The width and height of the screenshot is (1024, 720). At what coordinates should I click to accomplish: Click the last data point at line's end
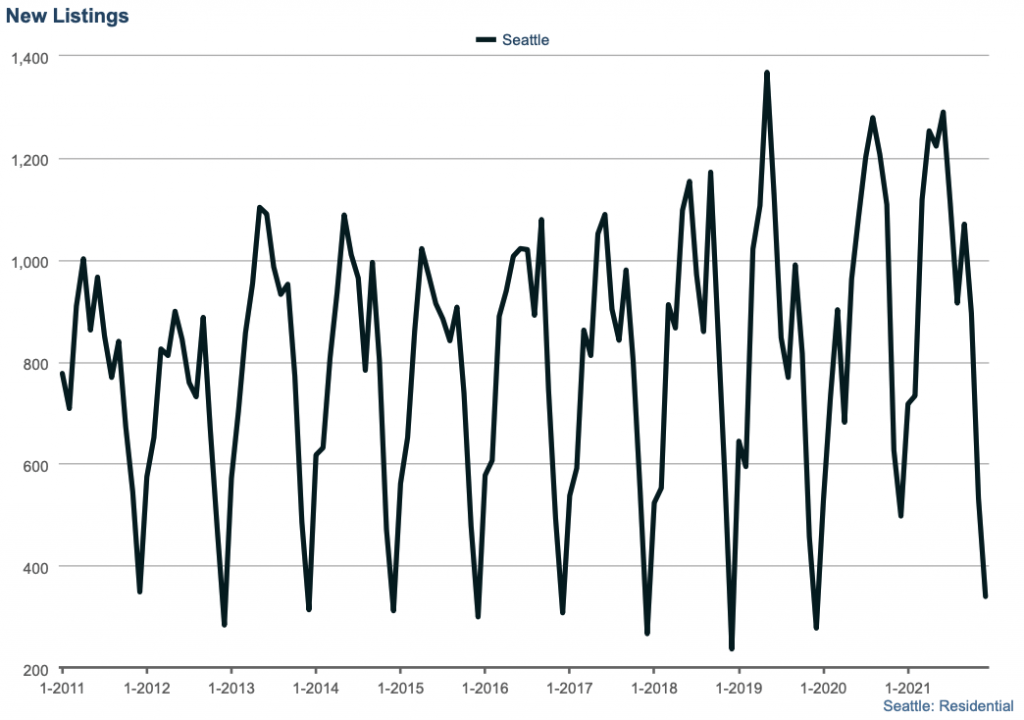pyautogui.click(x=986, y=597)
